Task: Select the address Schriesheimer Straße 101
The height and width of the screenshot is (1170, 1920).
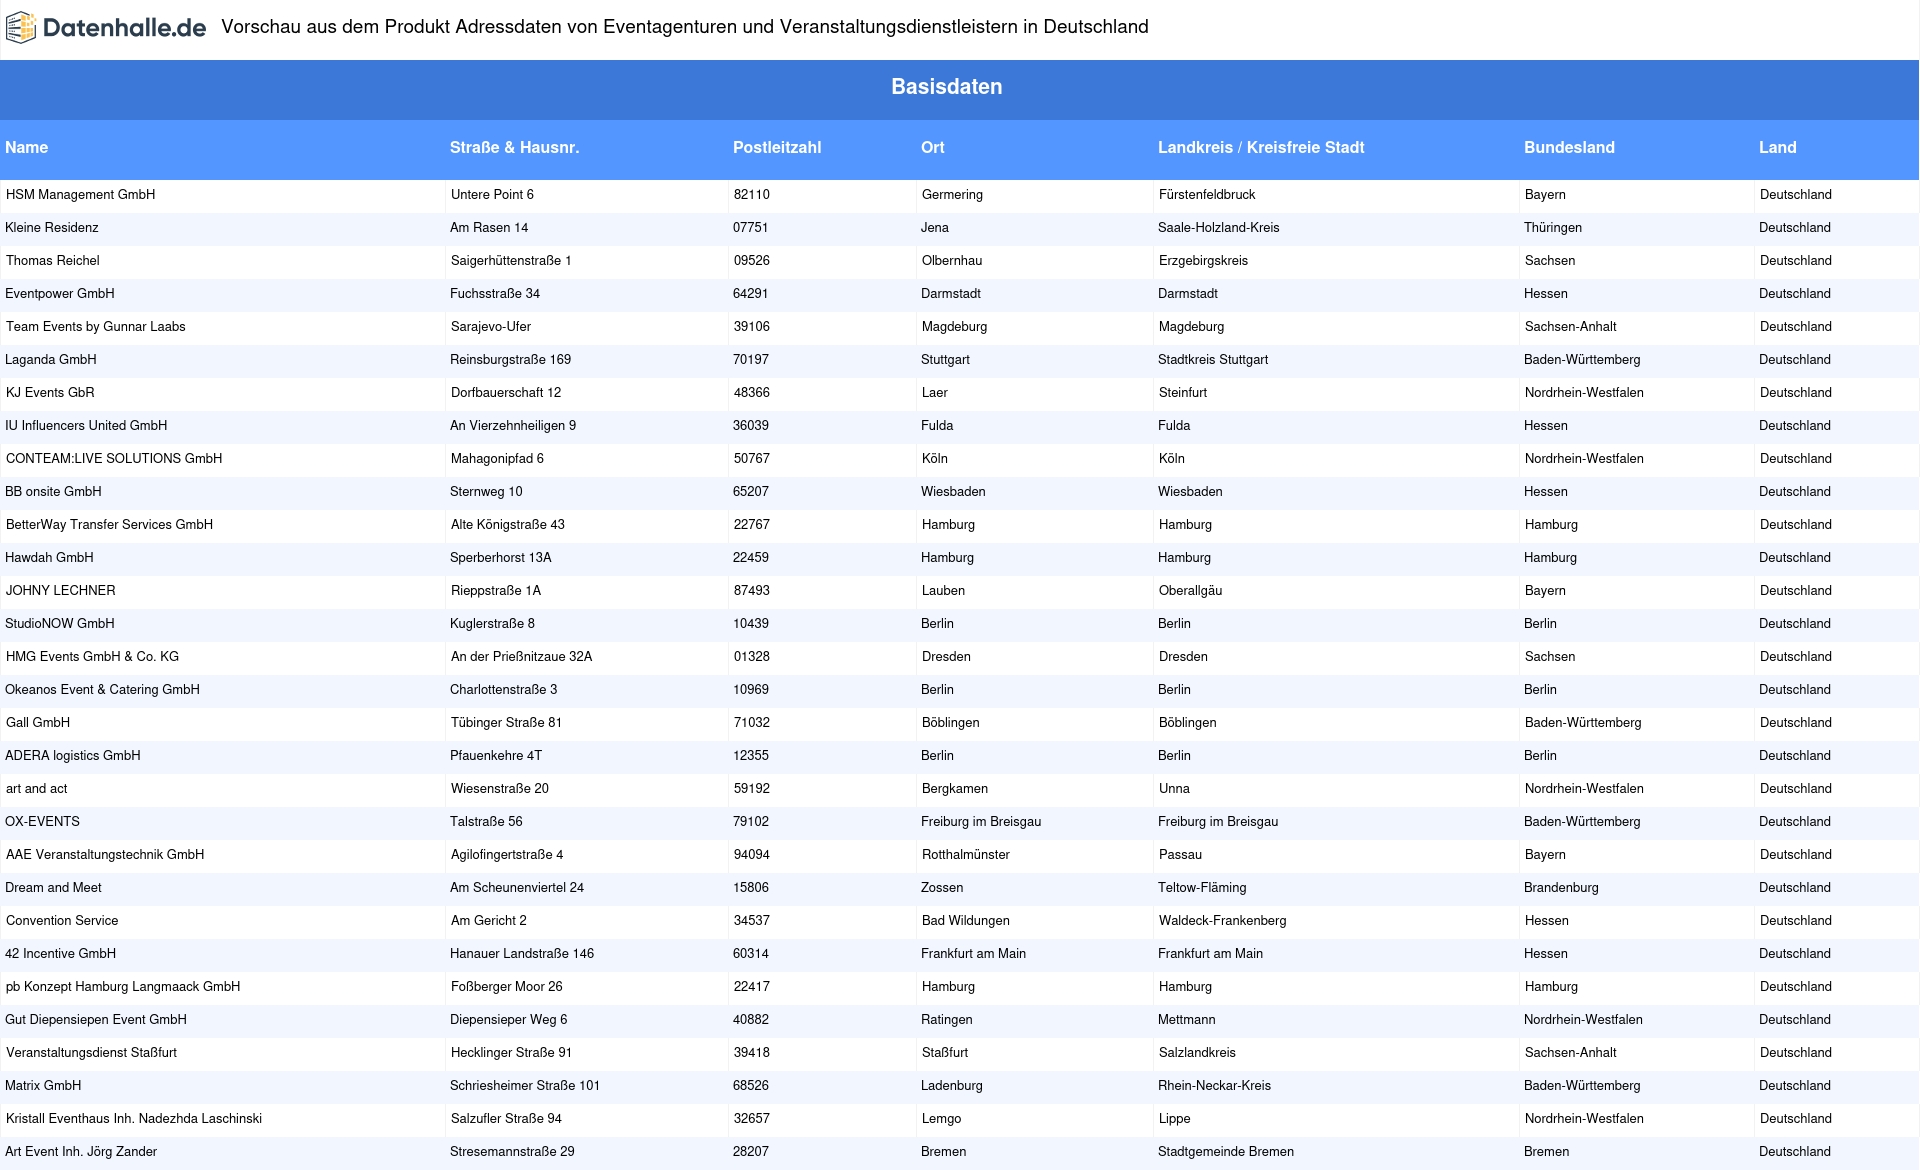Action: coord(525,1086)
